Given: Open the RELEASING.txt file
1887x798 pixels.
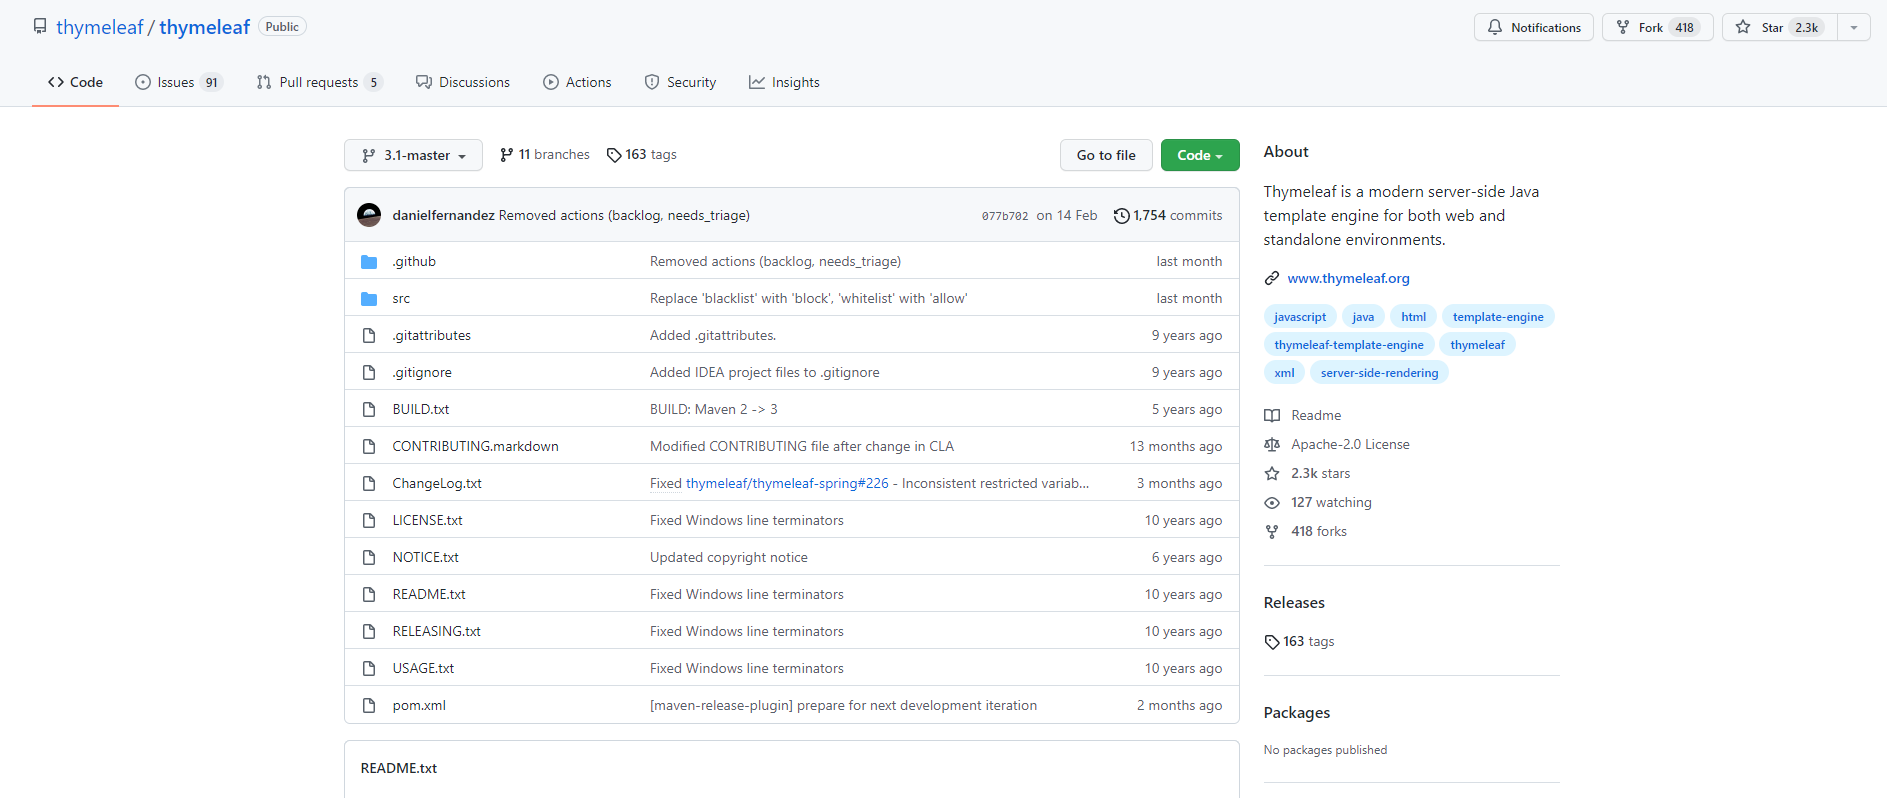Looking at the screenshot, I should tap(436, 632).
